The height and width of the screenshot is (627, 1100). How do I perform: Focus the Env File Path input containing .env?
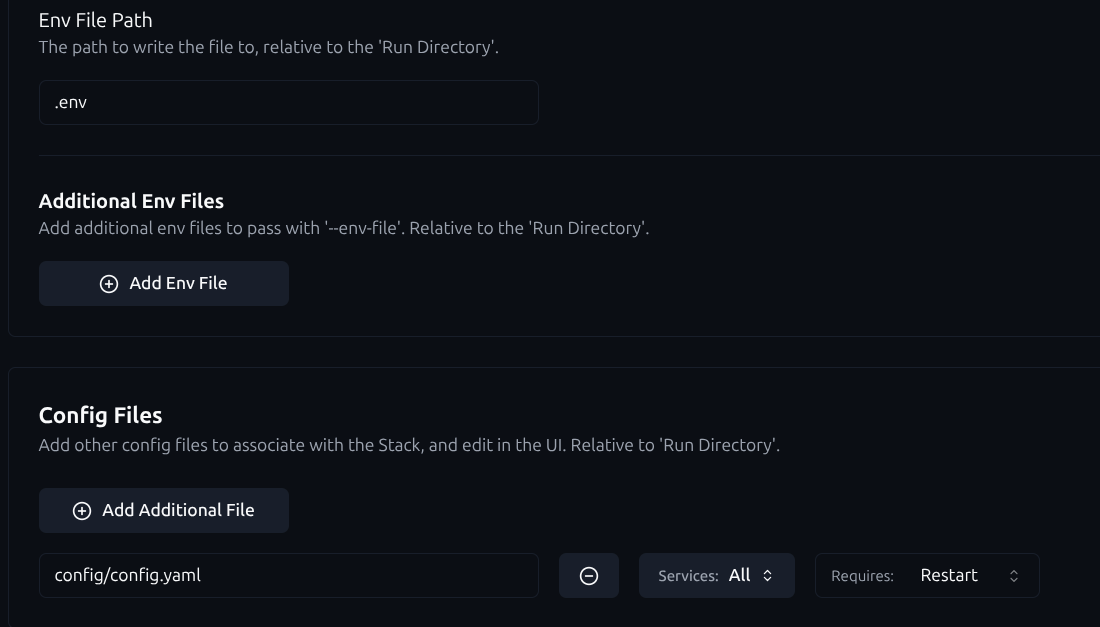(x=288, y=103)
